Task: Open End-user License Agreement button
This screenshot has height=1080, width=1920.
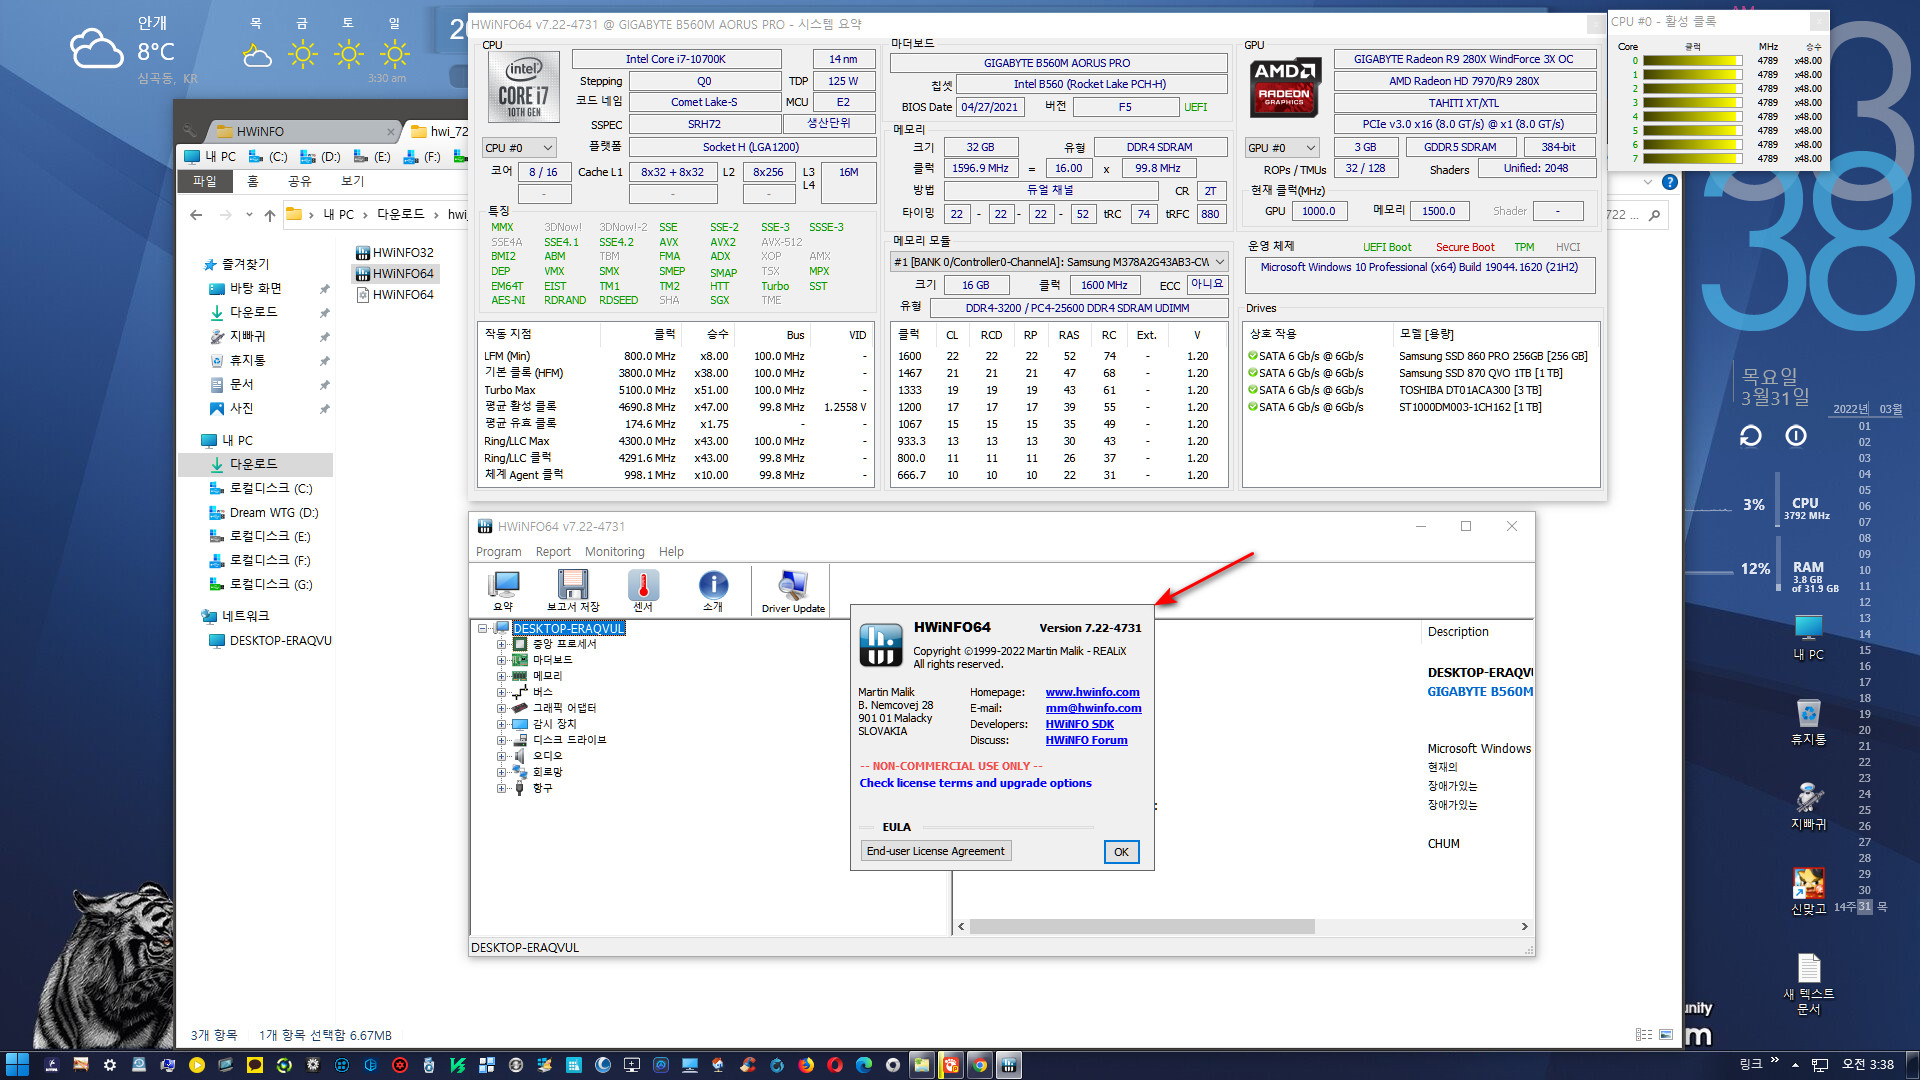Action: (x=935, y=851)
